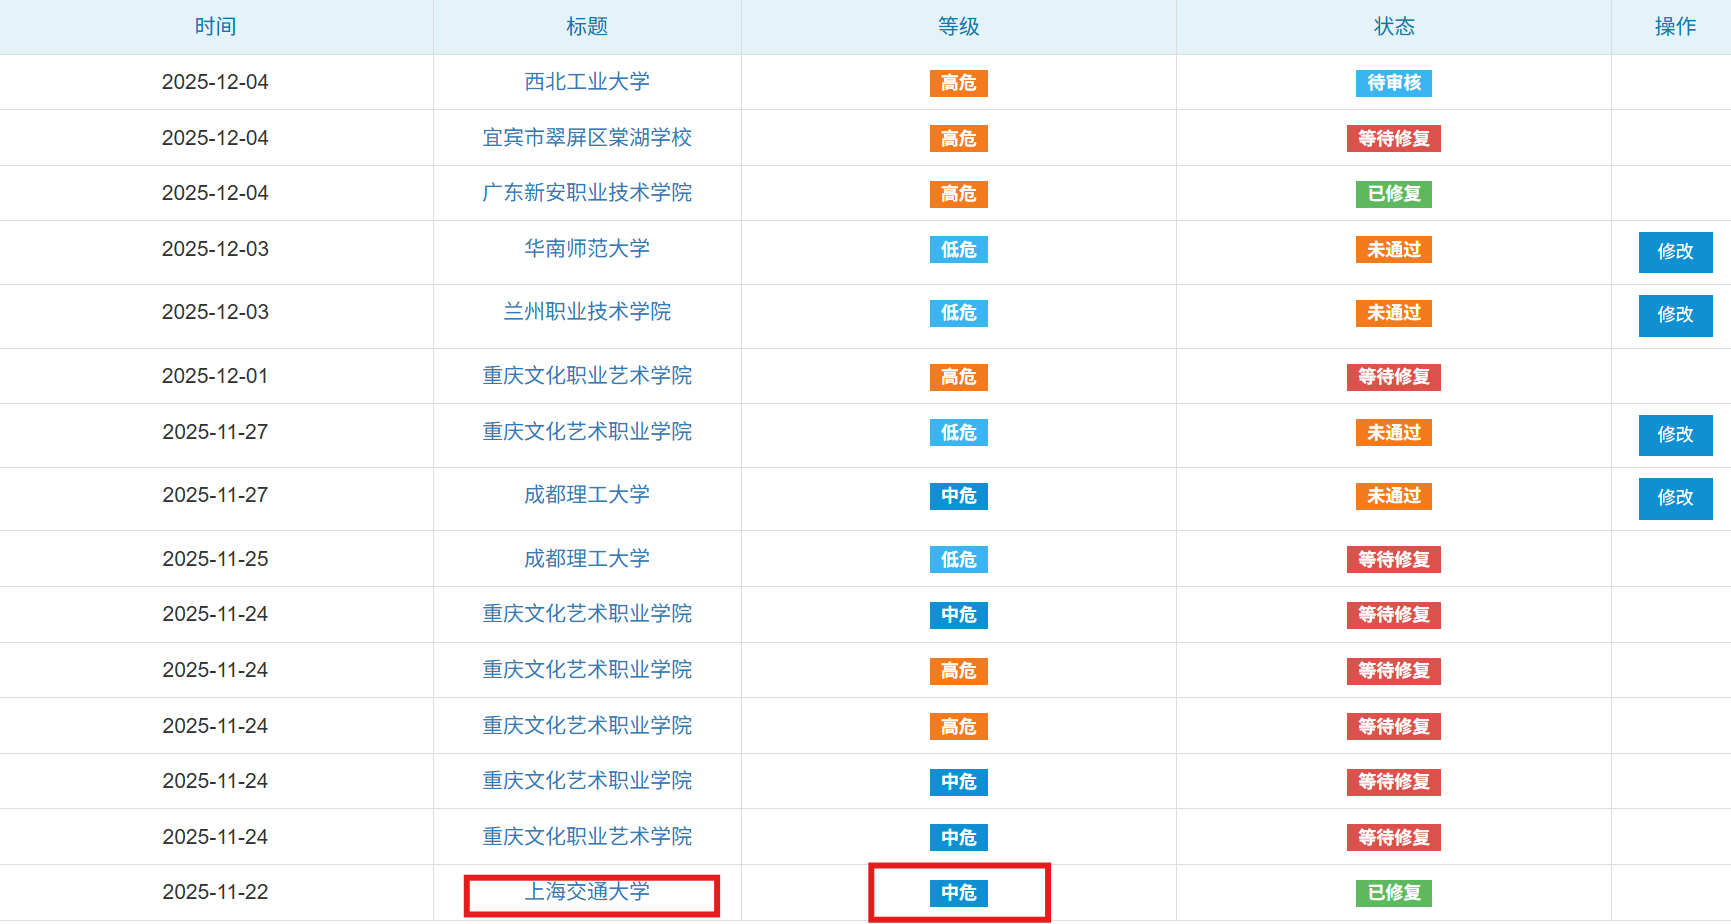1731x924 pixels.
Task: Select the 兰州职业技术学院 link
Action: click(x=587, y=312)
